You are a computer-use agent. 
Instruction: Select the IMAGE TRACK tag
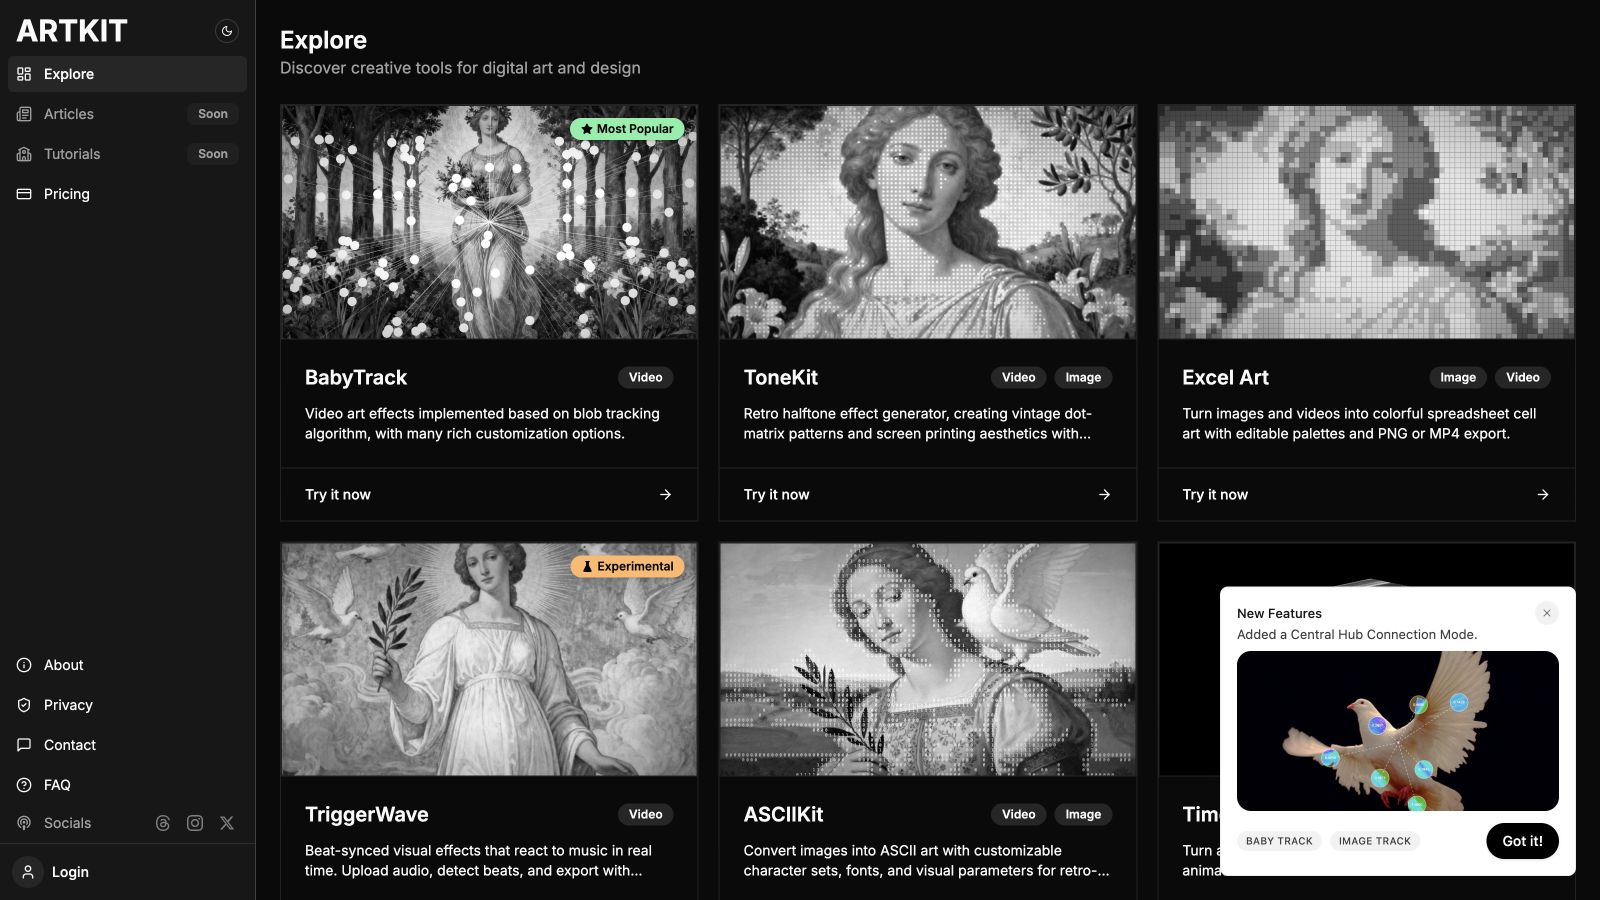[1375, 841]
